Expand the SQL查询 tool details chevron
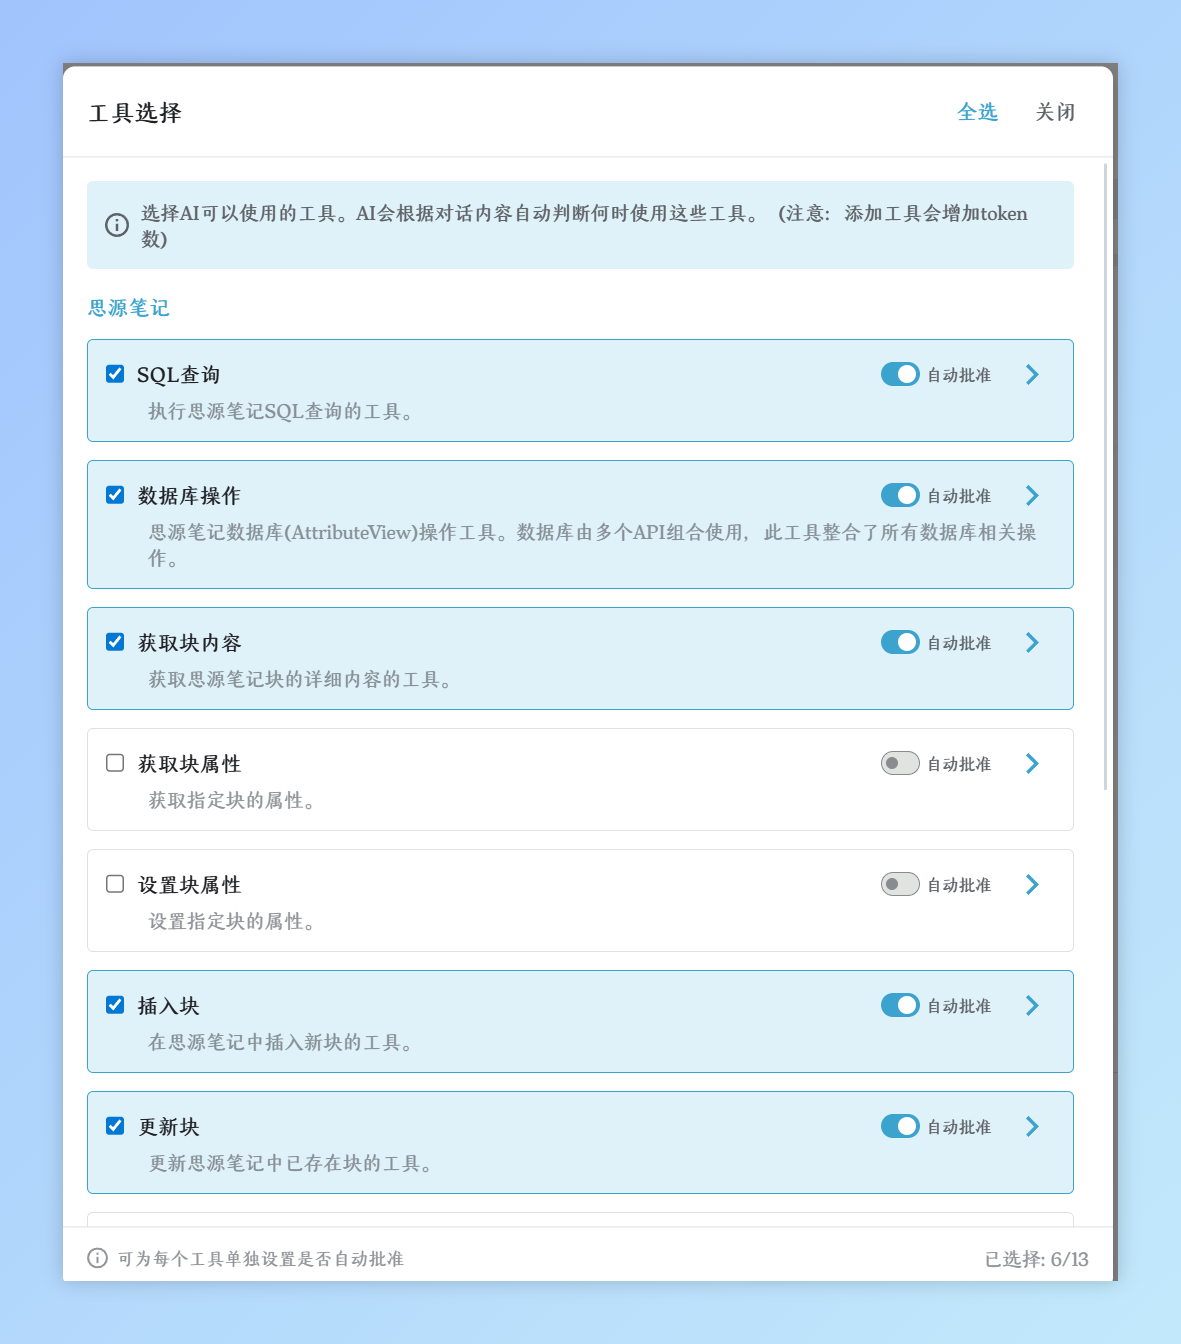Image resolution: width=1181 pixels, height=1344 pixels. pos(1032,374)
